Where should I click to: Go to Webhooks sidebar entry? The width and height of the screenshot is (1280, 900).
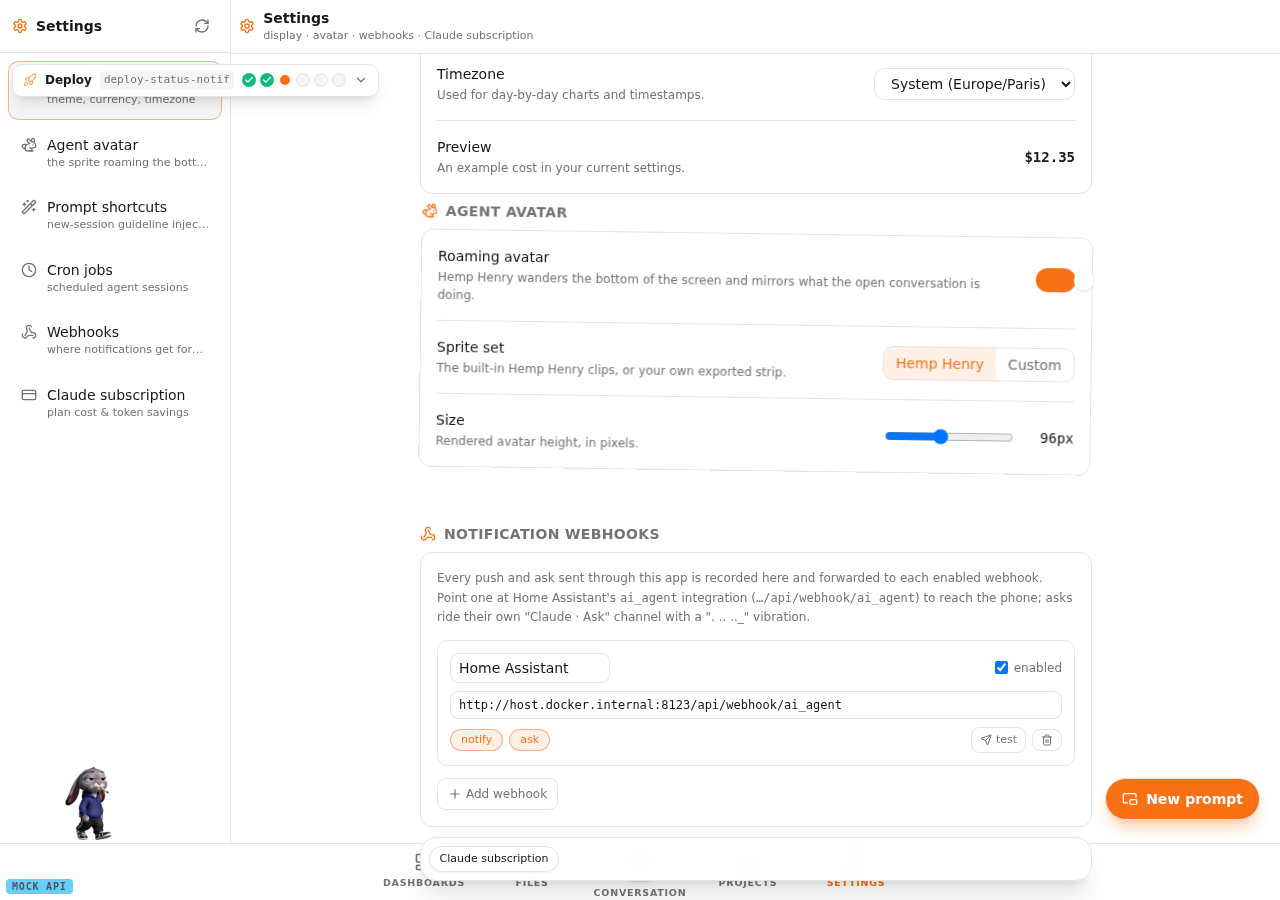[115, 339]
